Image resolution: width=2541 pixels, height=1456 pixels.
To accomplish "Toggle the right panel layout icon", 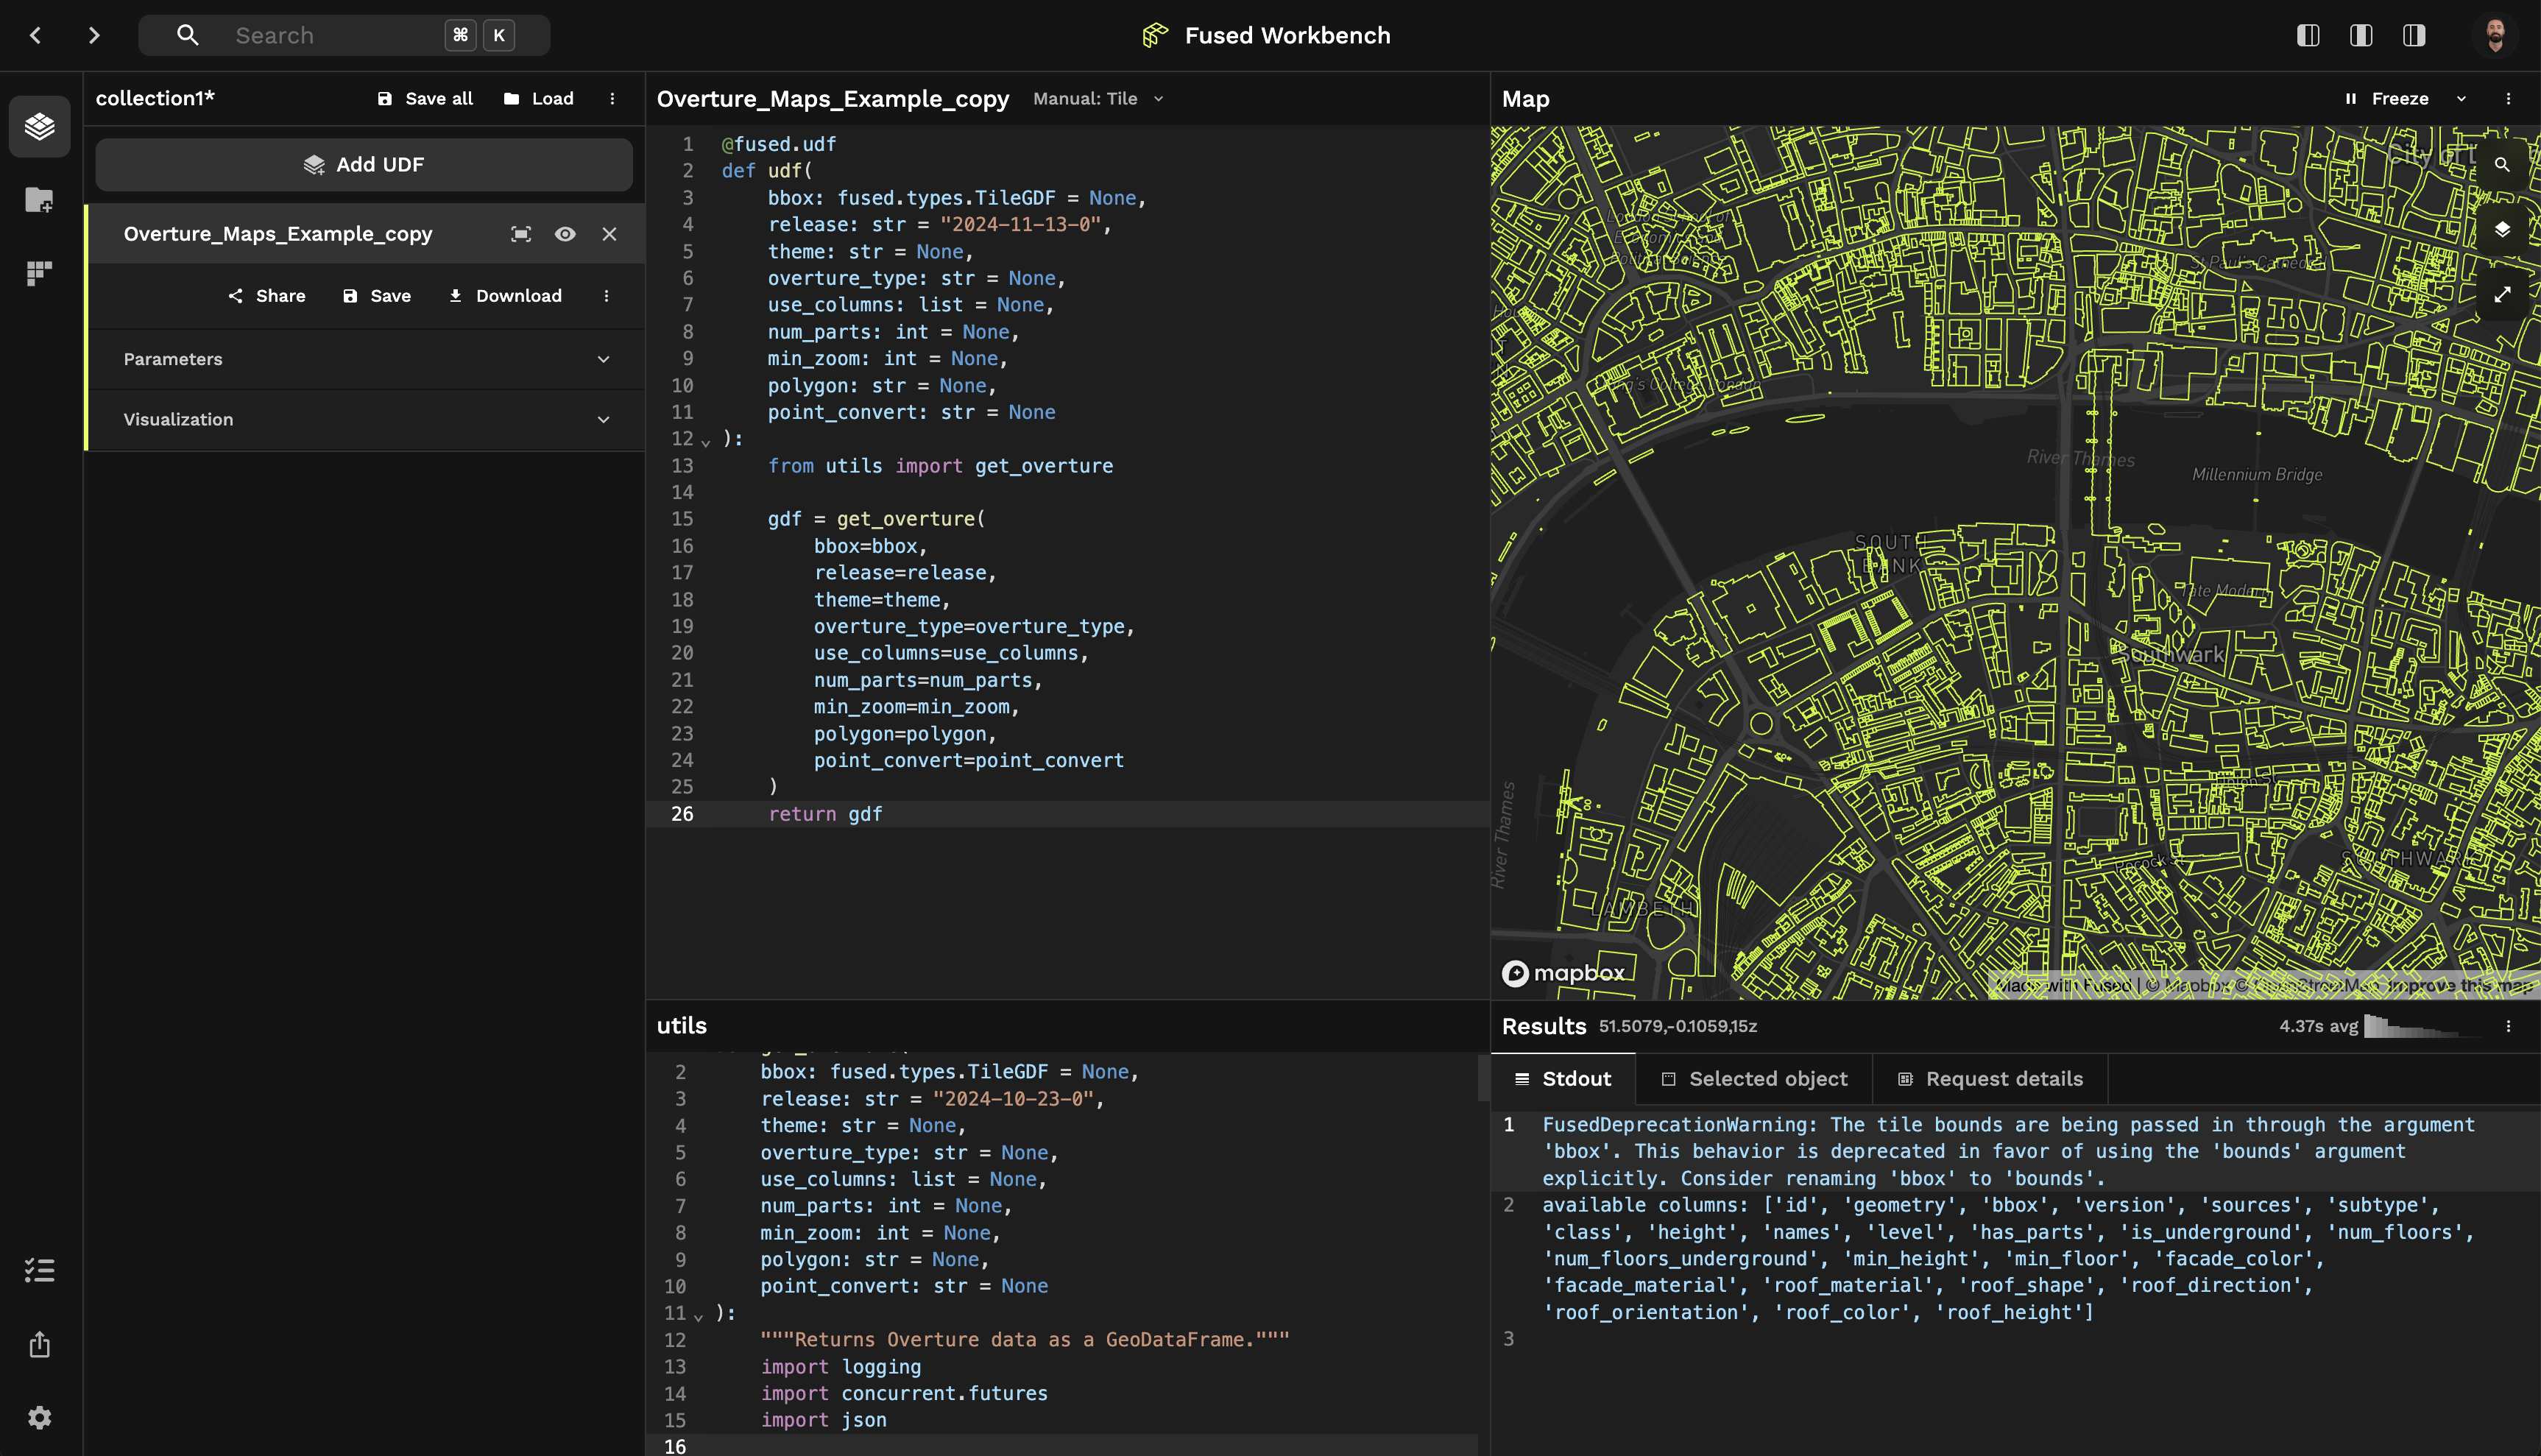I will pos(2414,35).
